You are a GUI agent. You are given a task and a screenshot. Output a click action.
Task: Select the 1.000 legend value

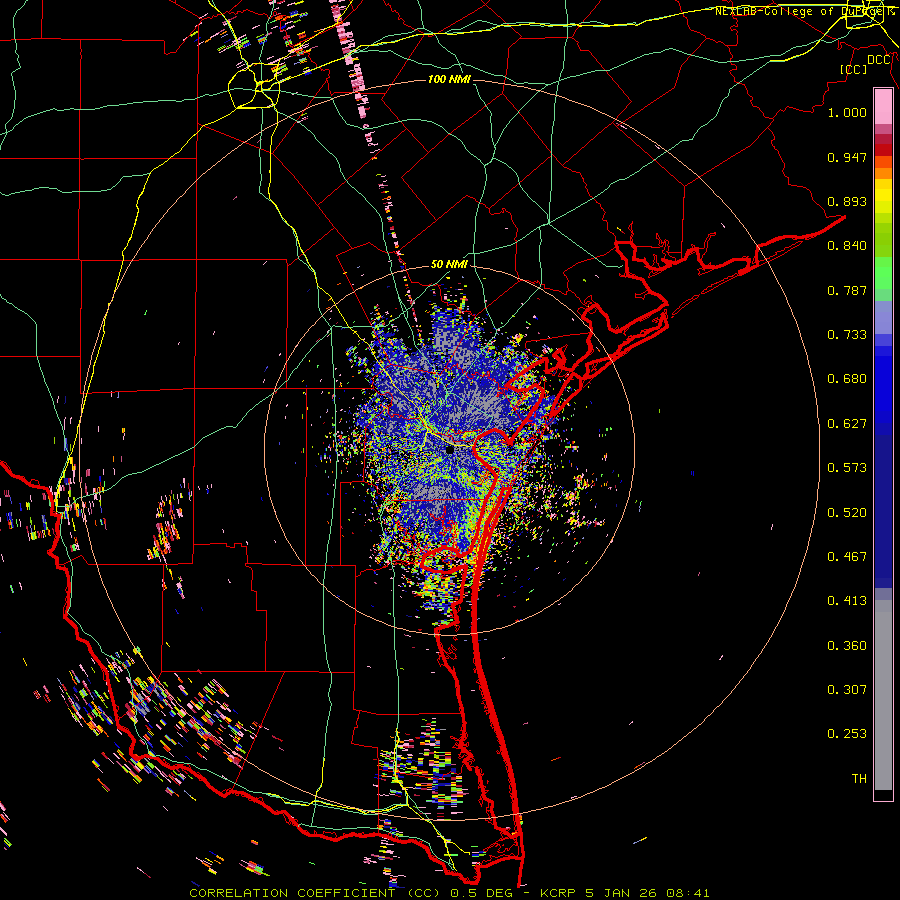pyautogui.click(x=847, y=112)
